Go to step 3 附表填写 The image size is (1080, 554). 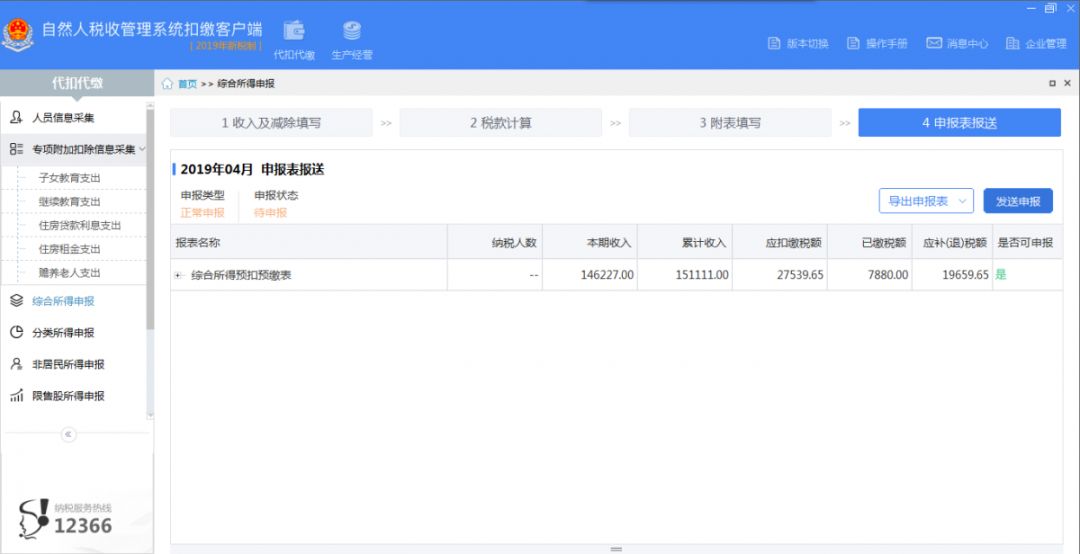pos(730,123)
